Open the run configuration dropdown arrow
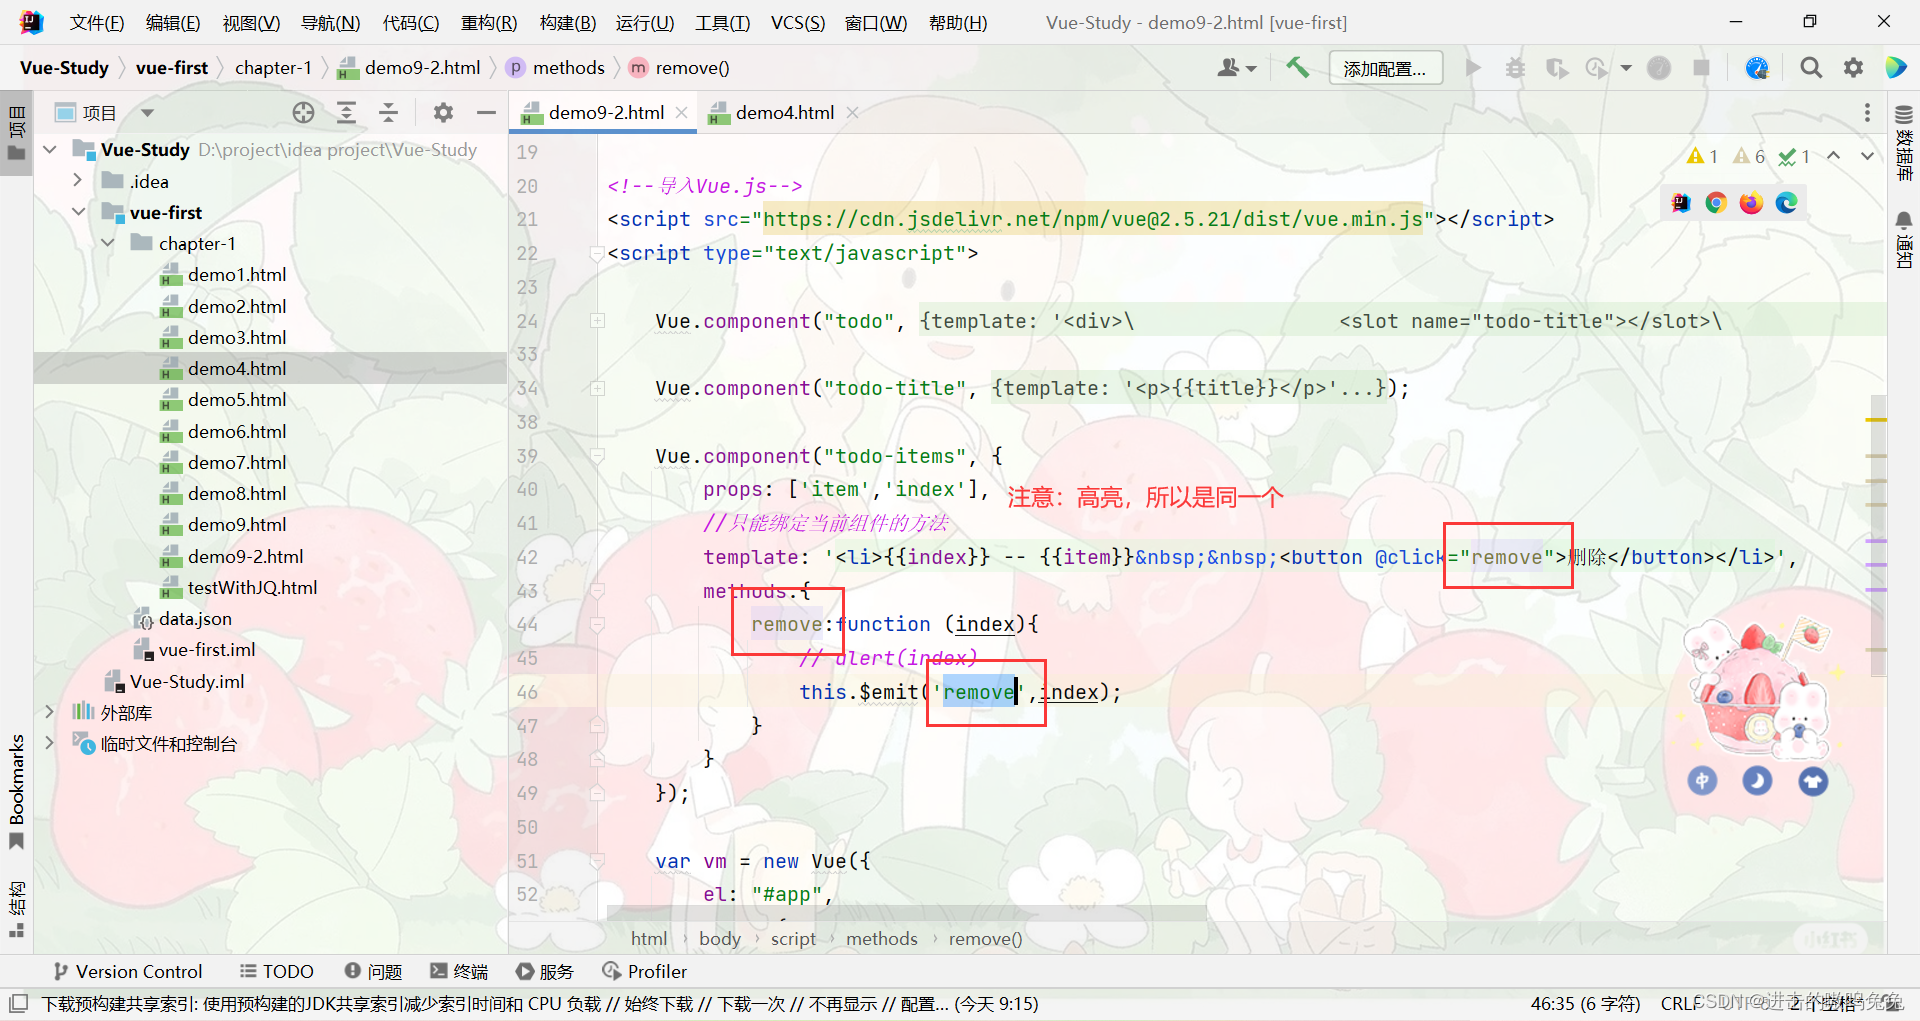Screen dimensions: 1920x1021 pos(1626,68)
